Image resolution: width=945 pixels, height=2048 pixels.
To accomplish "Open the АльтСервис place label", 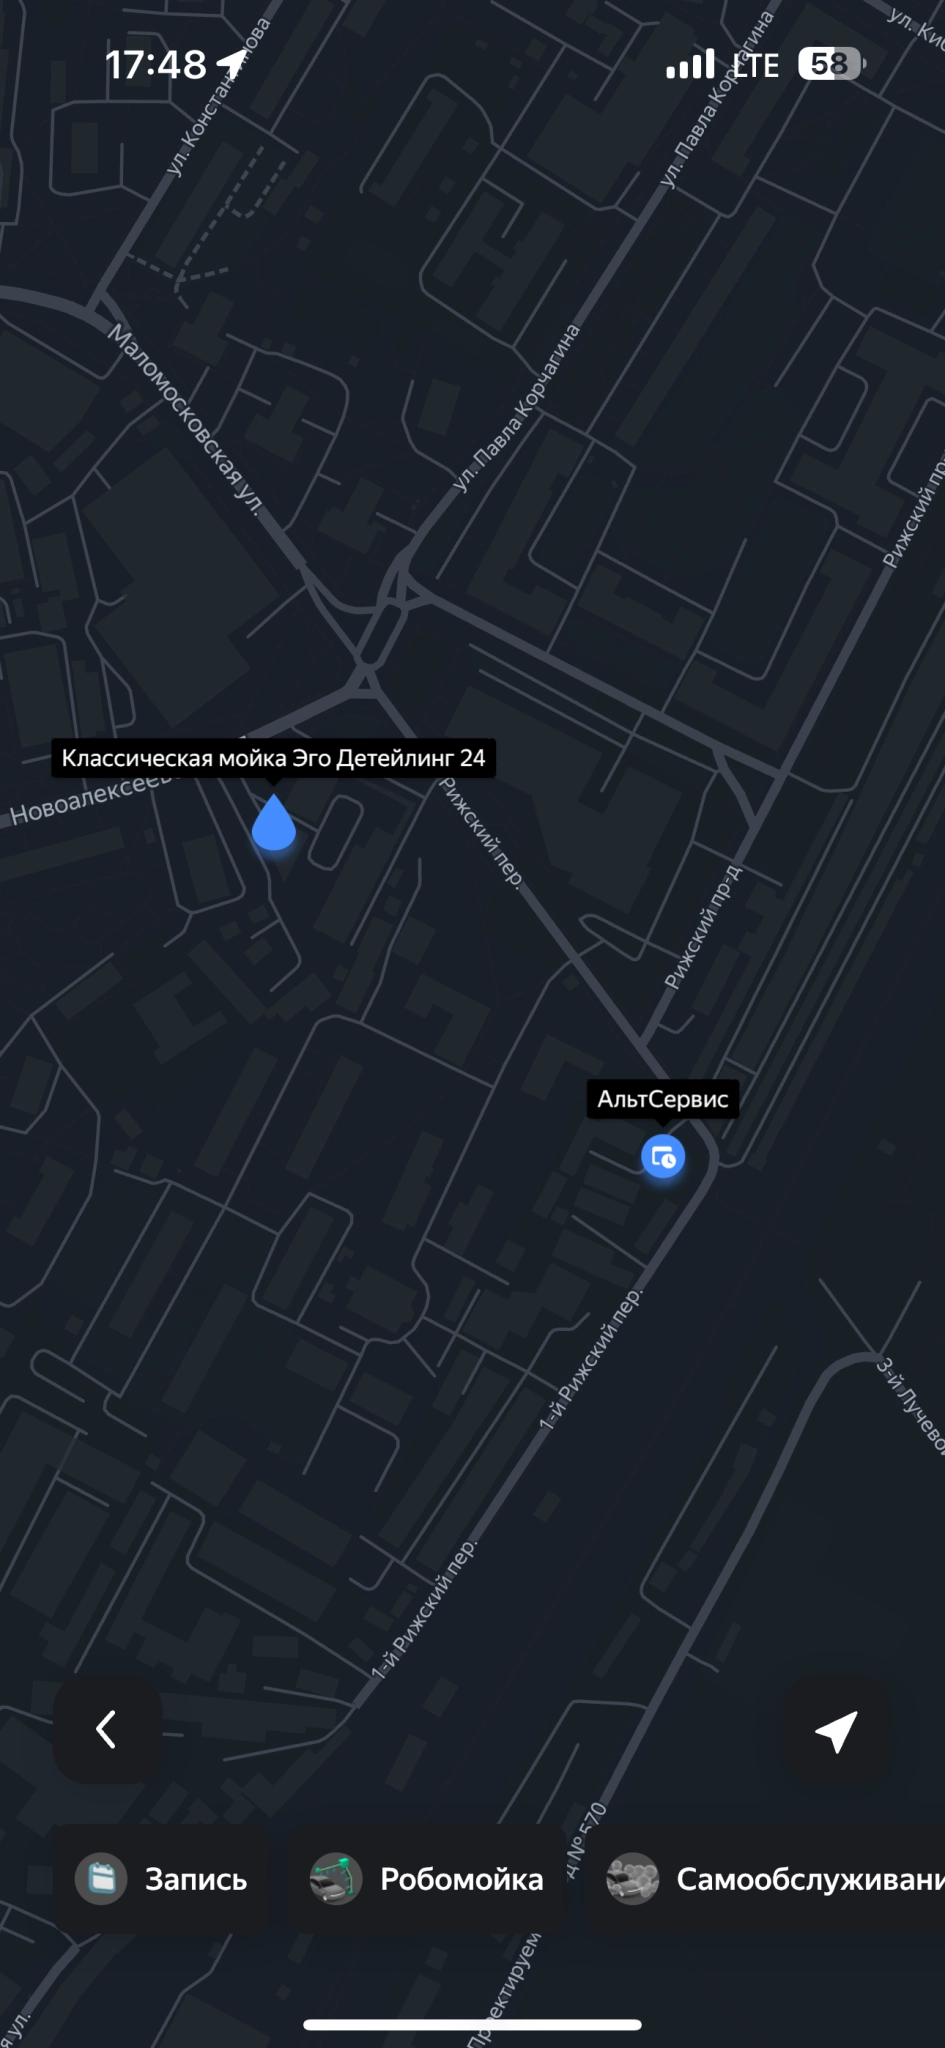I will (663, 1099).
